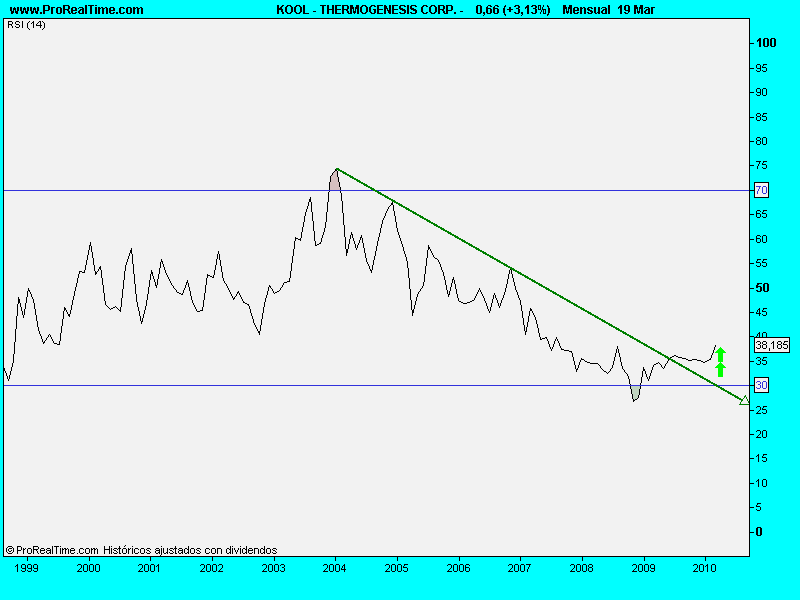The height and width of the screenshot is (600, 800).
Task: Click the current RSI value box 38,185
Action: [772, 345]
